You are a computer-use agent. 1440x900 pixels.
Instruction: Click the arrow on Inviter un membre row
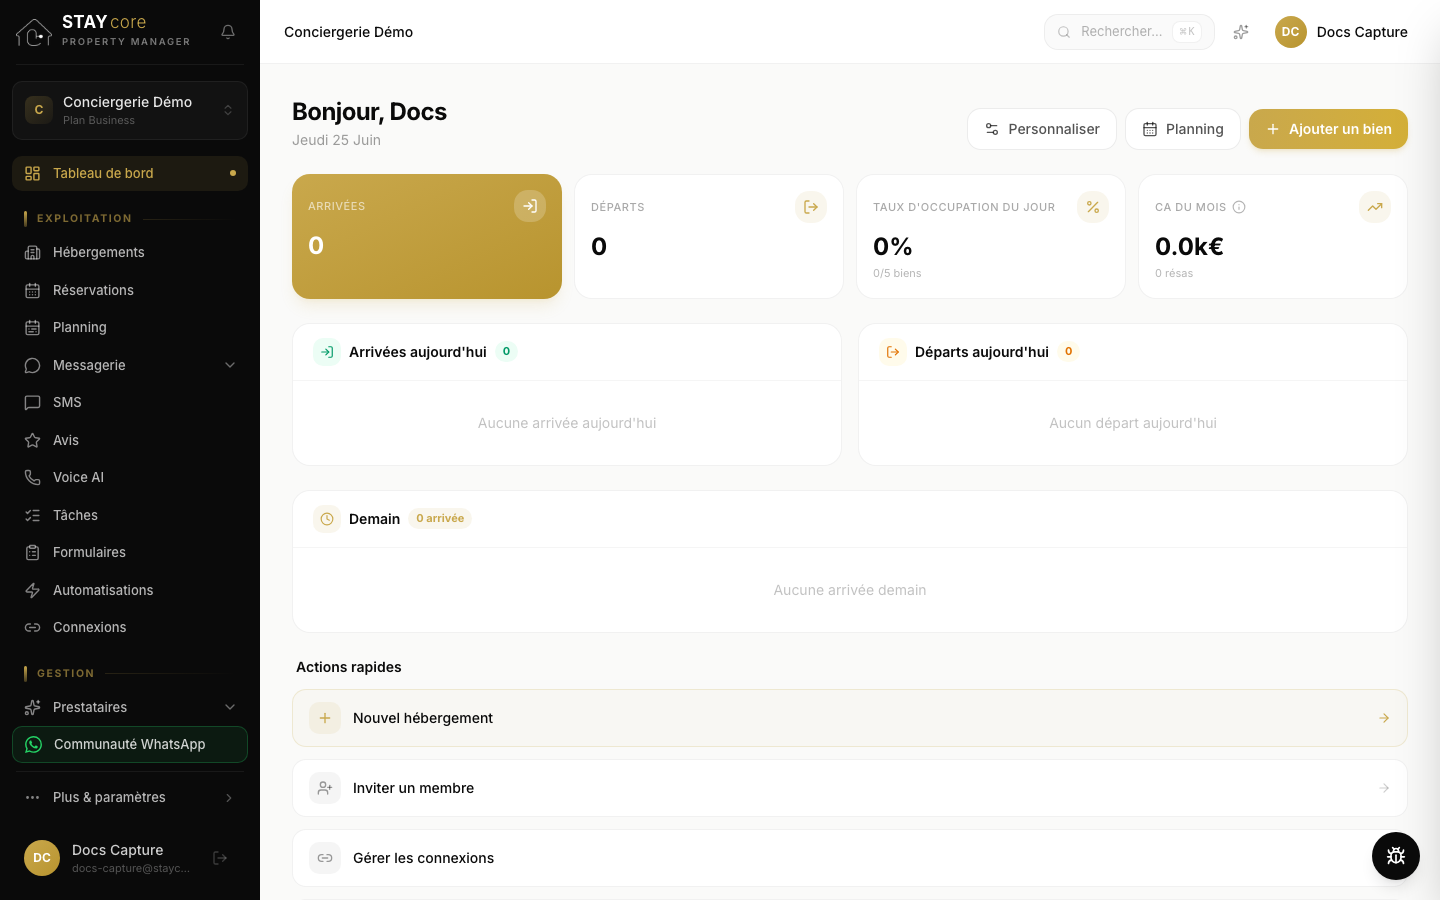[x=1384, y=788]
